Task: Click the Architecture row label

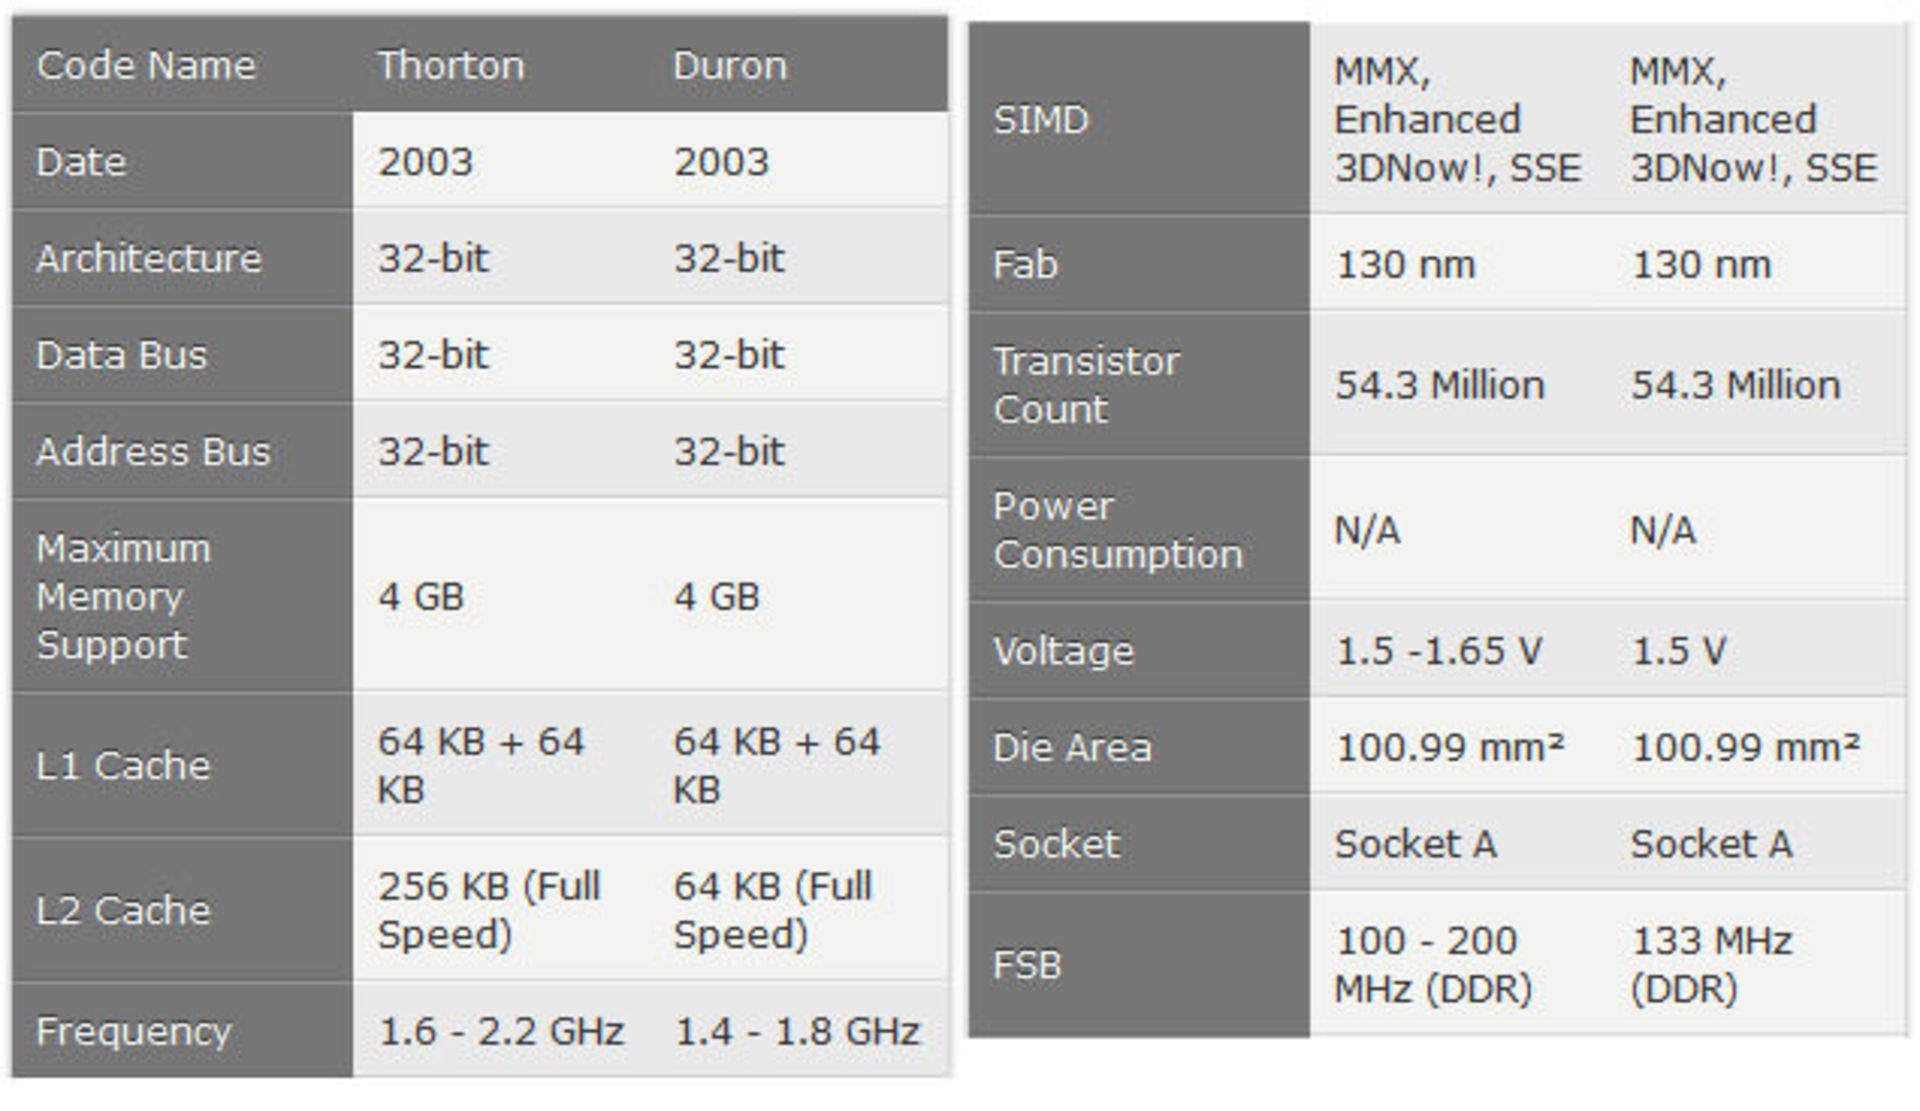Action: coord(149,259)
